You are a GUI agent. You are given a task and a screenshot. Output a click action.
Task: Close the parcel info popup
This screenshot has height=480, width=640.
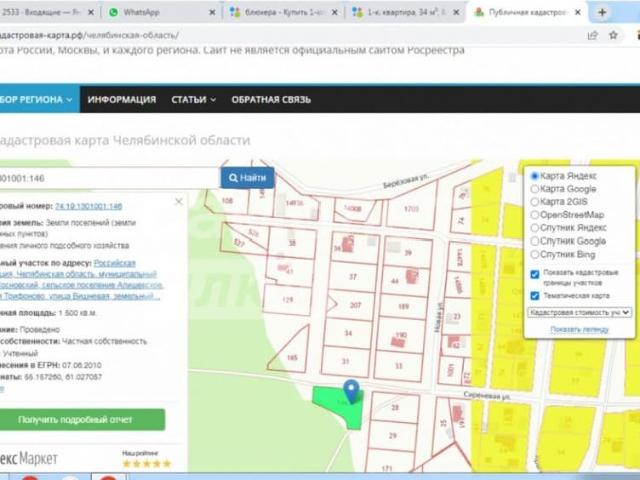point(179,201)
